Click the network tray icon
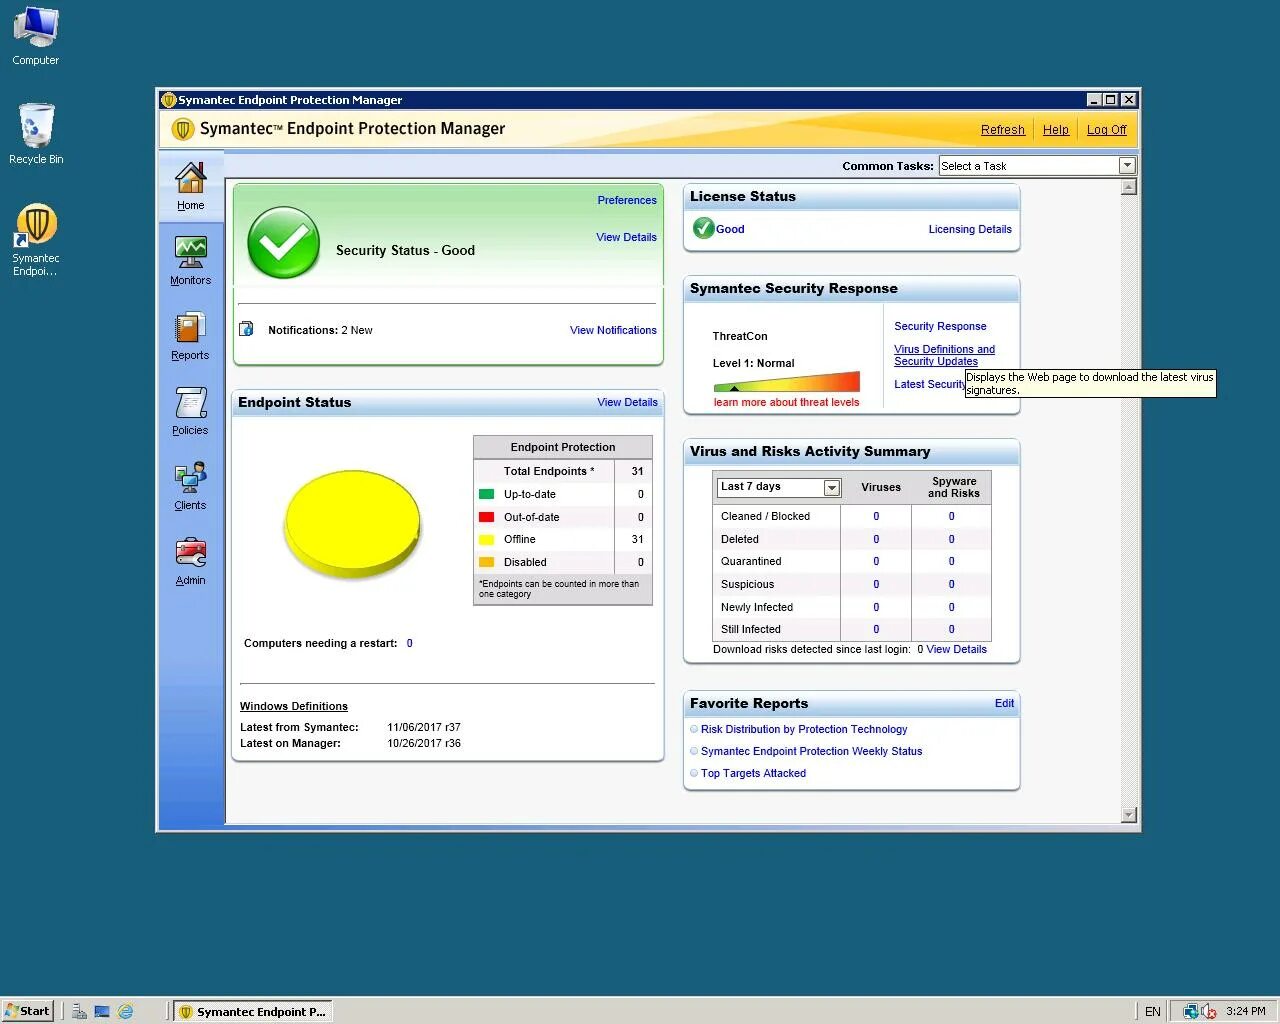 click(1190, 1011)
